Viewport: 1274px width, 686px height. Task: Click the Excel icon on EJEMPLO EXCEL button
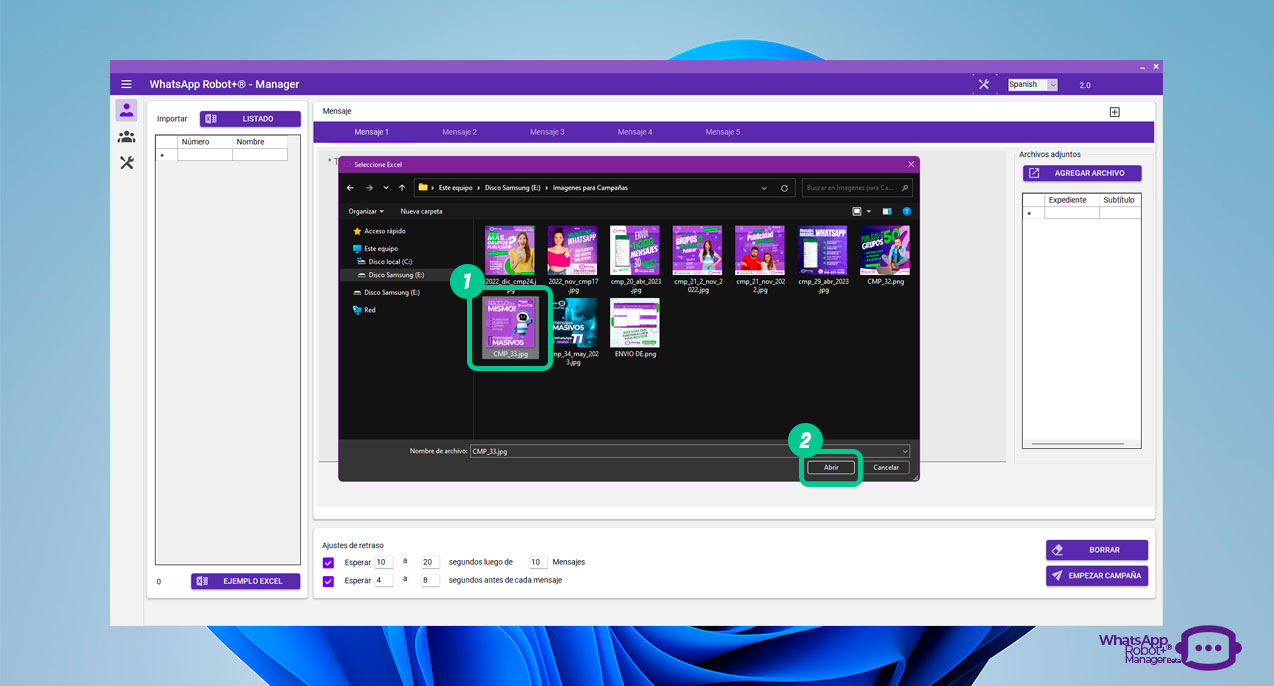tap(202, 581)
